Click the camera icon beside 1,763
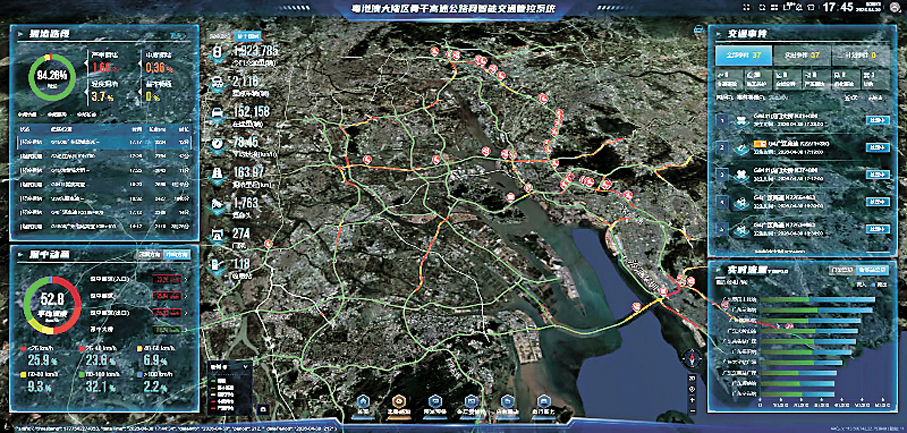 click(216, 203)
